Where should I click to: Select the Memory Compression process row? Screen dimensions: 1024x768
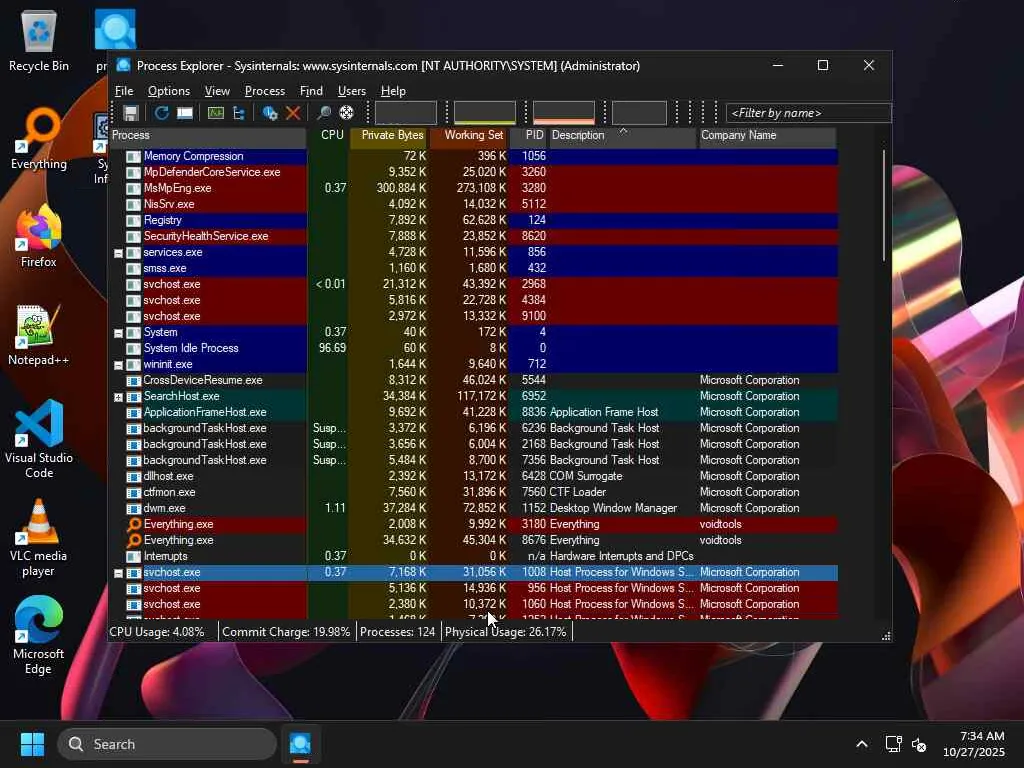click(x=473, y=156)
